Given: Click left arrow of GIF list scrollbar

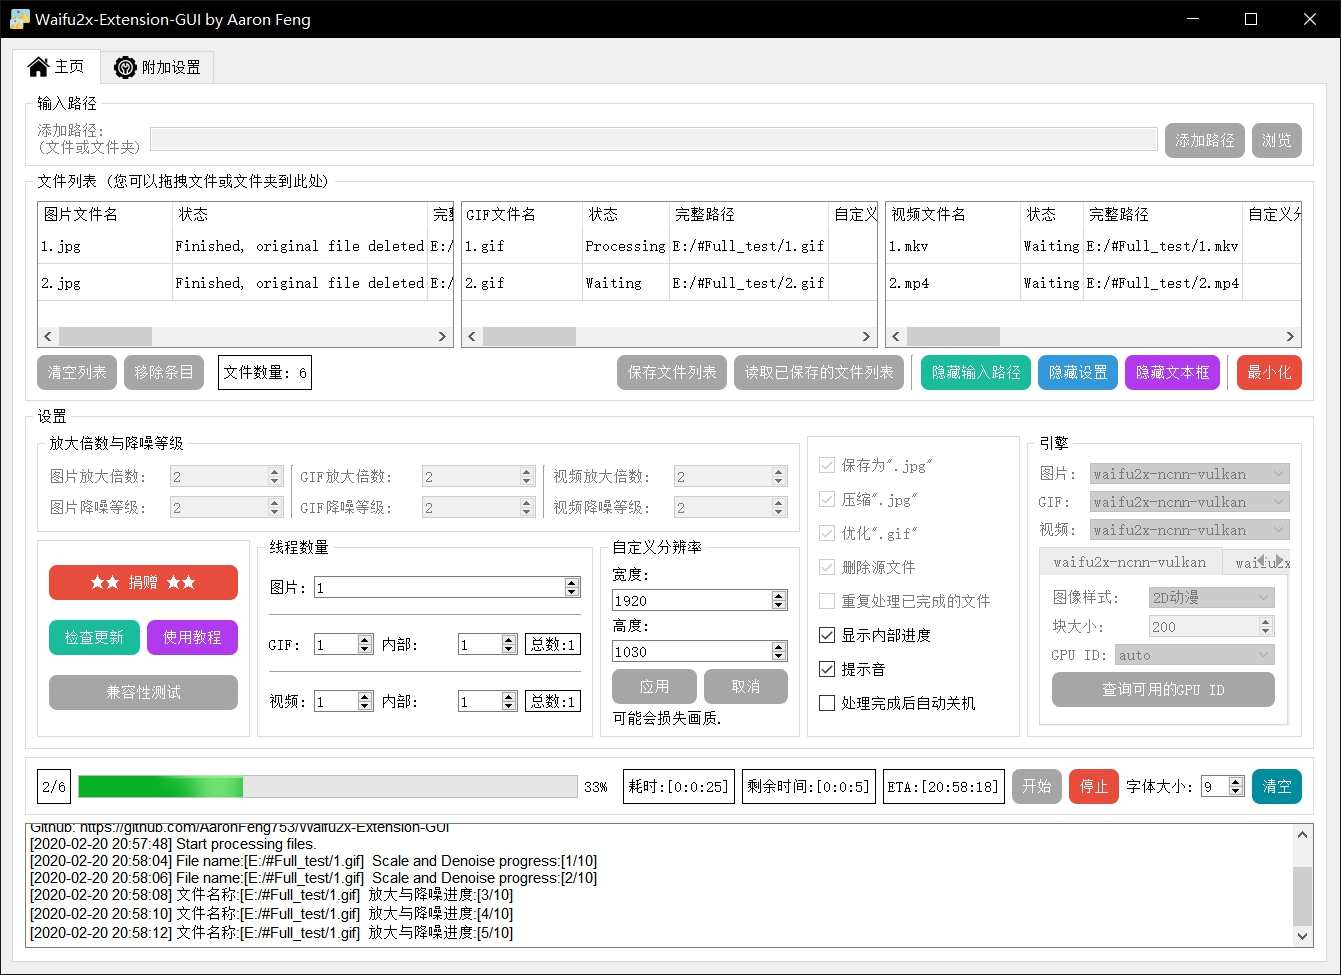Looking at the screenshot, I should (x=472, y=337).
